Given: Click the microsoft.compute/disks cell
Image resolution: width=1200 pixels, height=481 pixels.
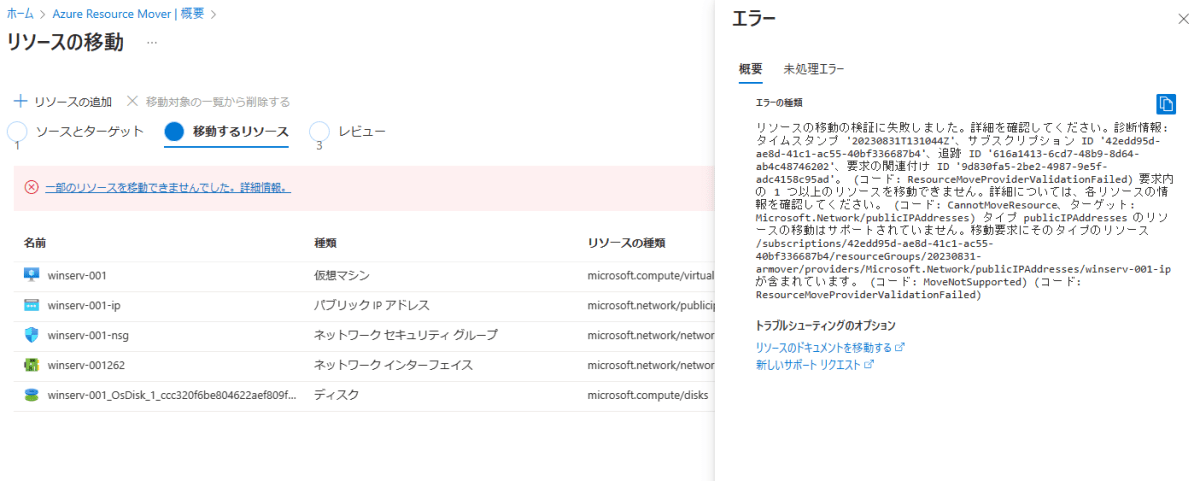Looking at the screenshot, I should (647, 395).
